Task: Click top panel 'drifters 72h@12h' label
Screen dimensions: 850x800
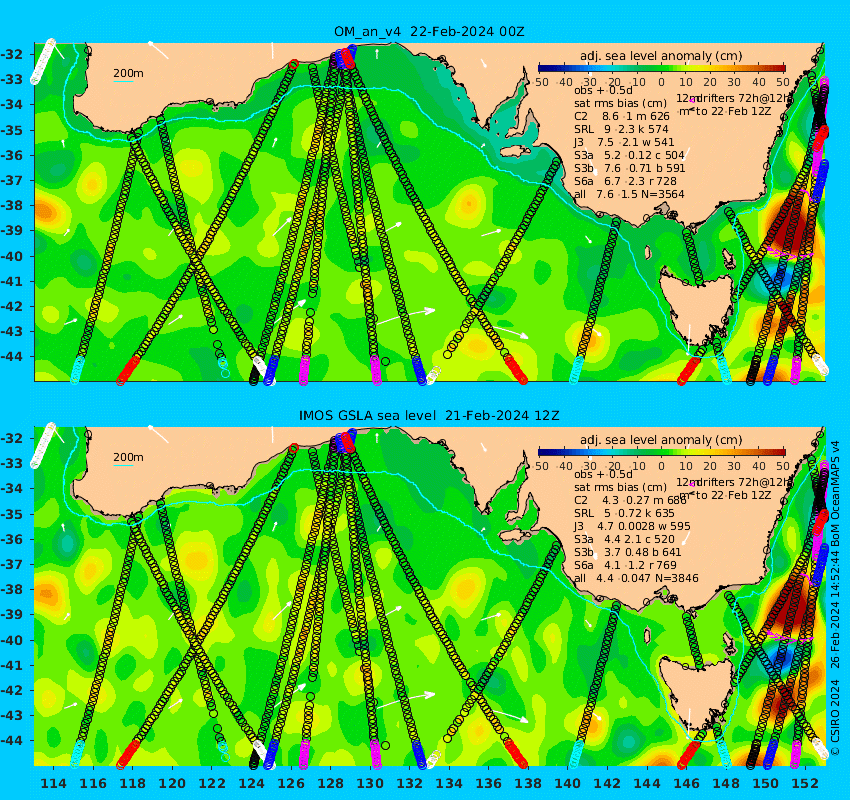Action: (x=744, y=98)
